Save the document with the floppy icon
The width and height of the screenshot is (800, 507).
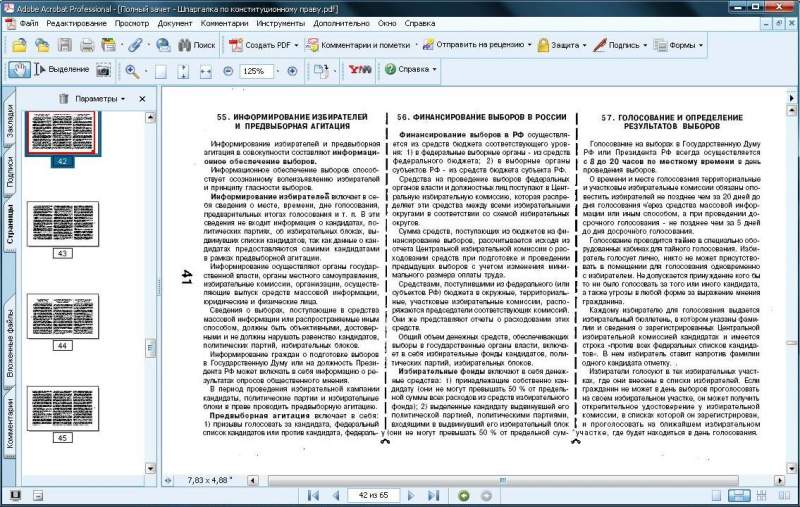(x=65, y=45)
